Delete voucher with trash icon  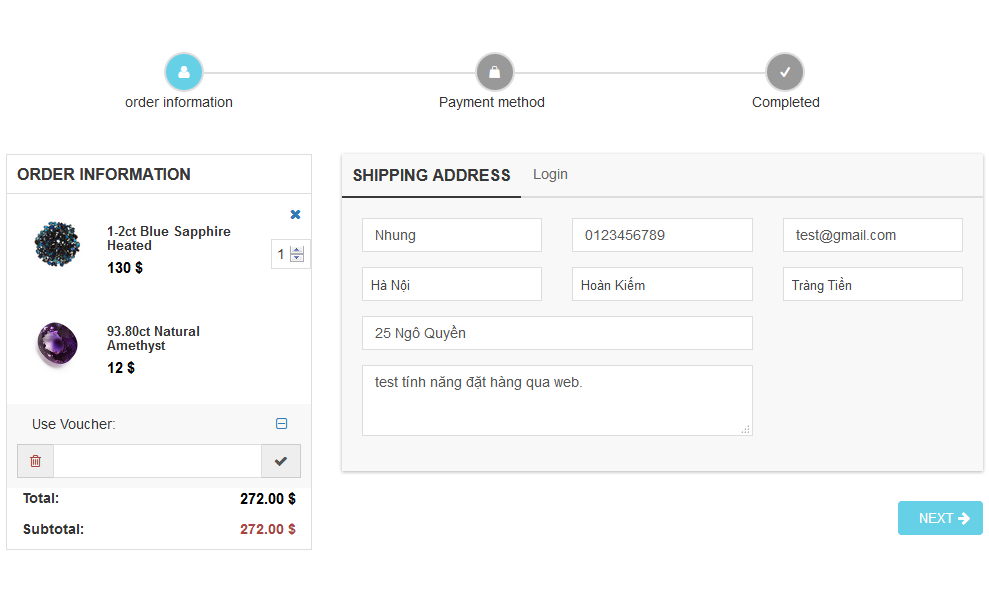click(35, 461)
